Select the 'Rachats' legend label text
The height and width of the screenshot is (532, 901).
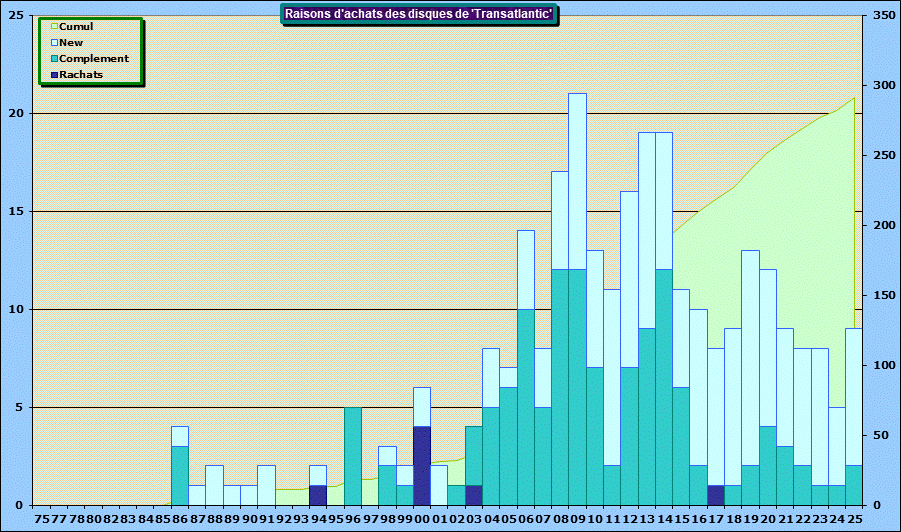point(81,75)
